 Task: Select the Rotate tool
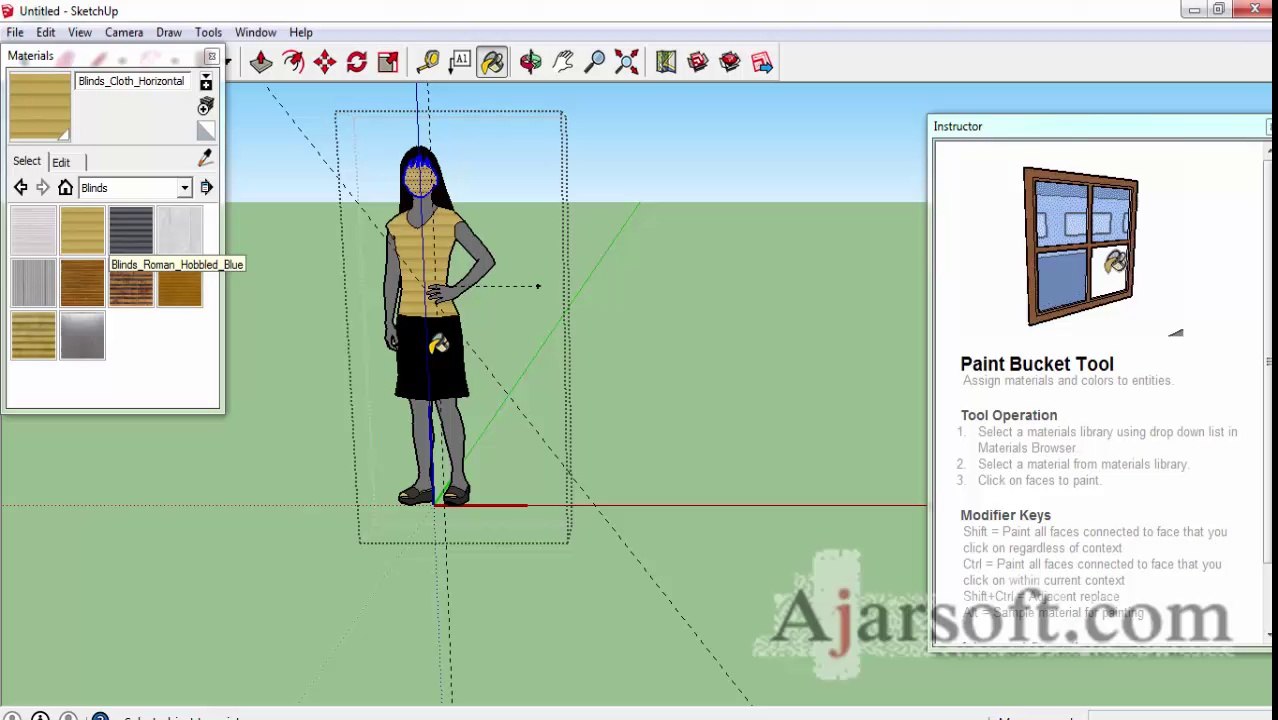357,62
